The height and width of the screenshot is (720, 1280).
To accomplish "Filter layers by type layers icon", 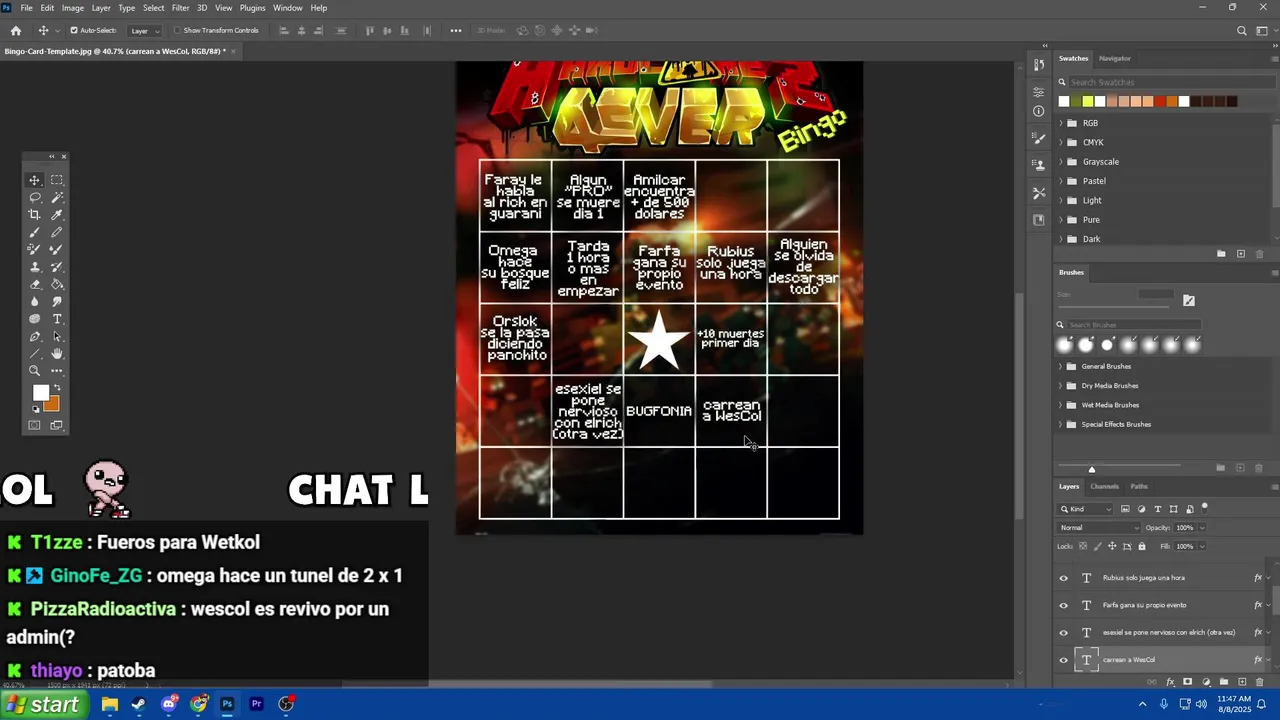I will pyautogui.click(x=1157, y=509).
